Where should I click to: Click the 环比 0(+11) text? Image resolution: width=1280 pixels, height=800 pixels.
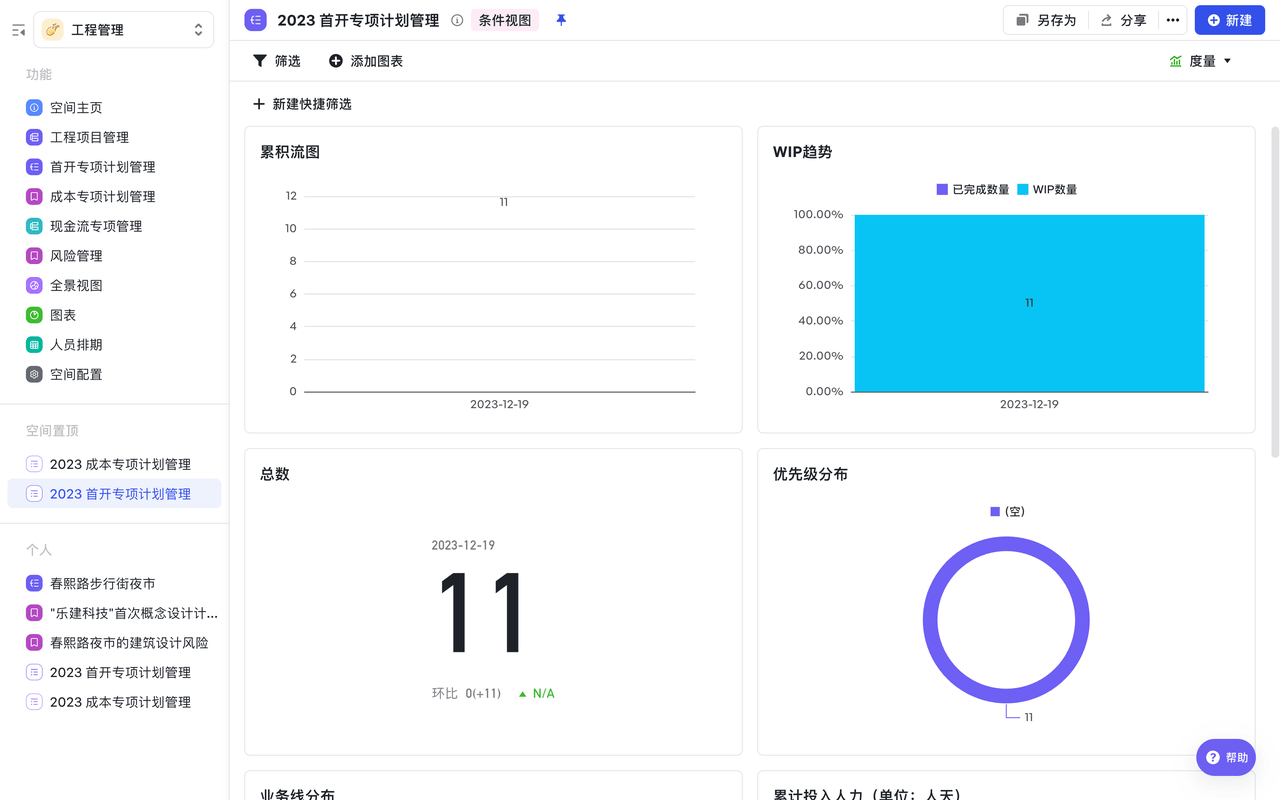point(466,693)
